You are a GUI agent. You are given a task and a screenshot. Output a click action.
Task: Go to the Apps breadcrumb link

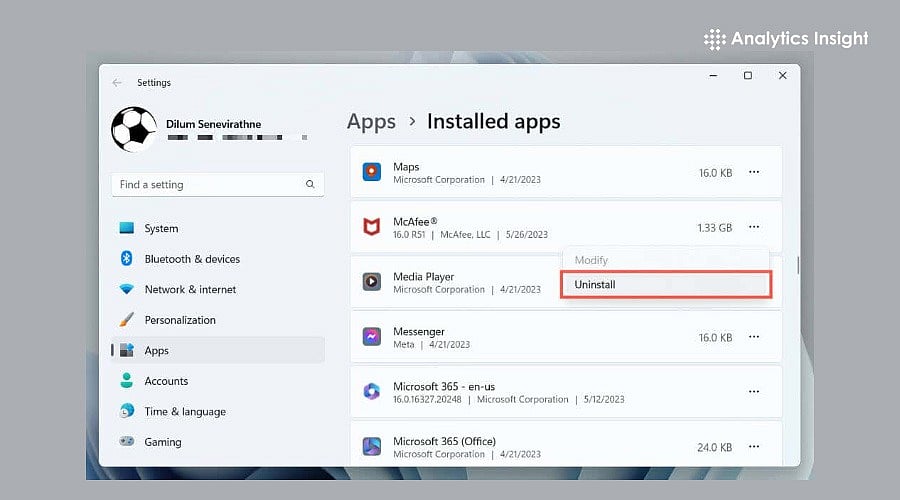click(x=371, y=122)
